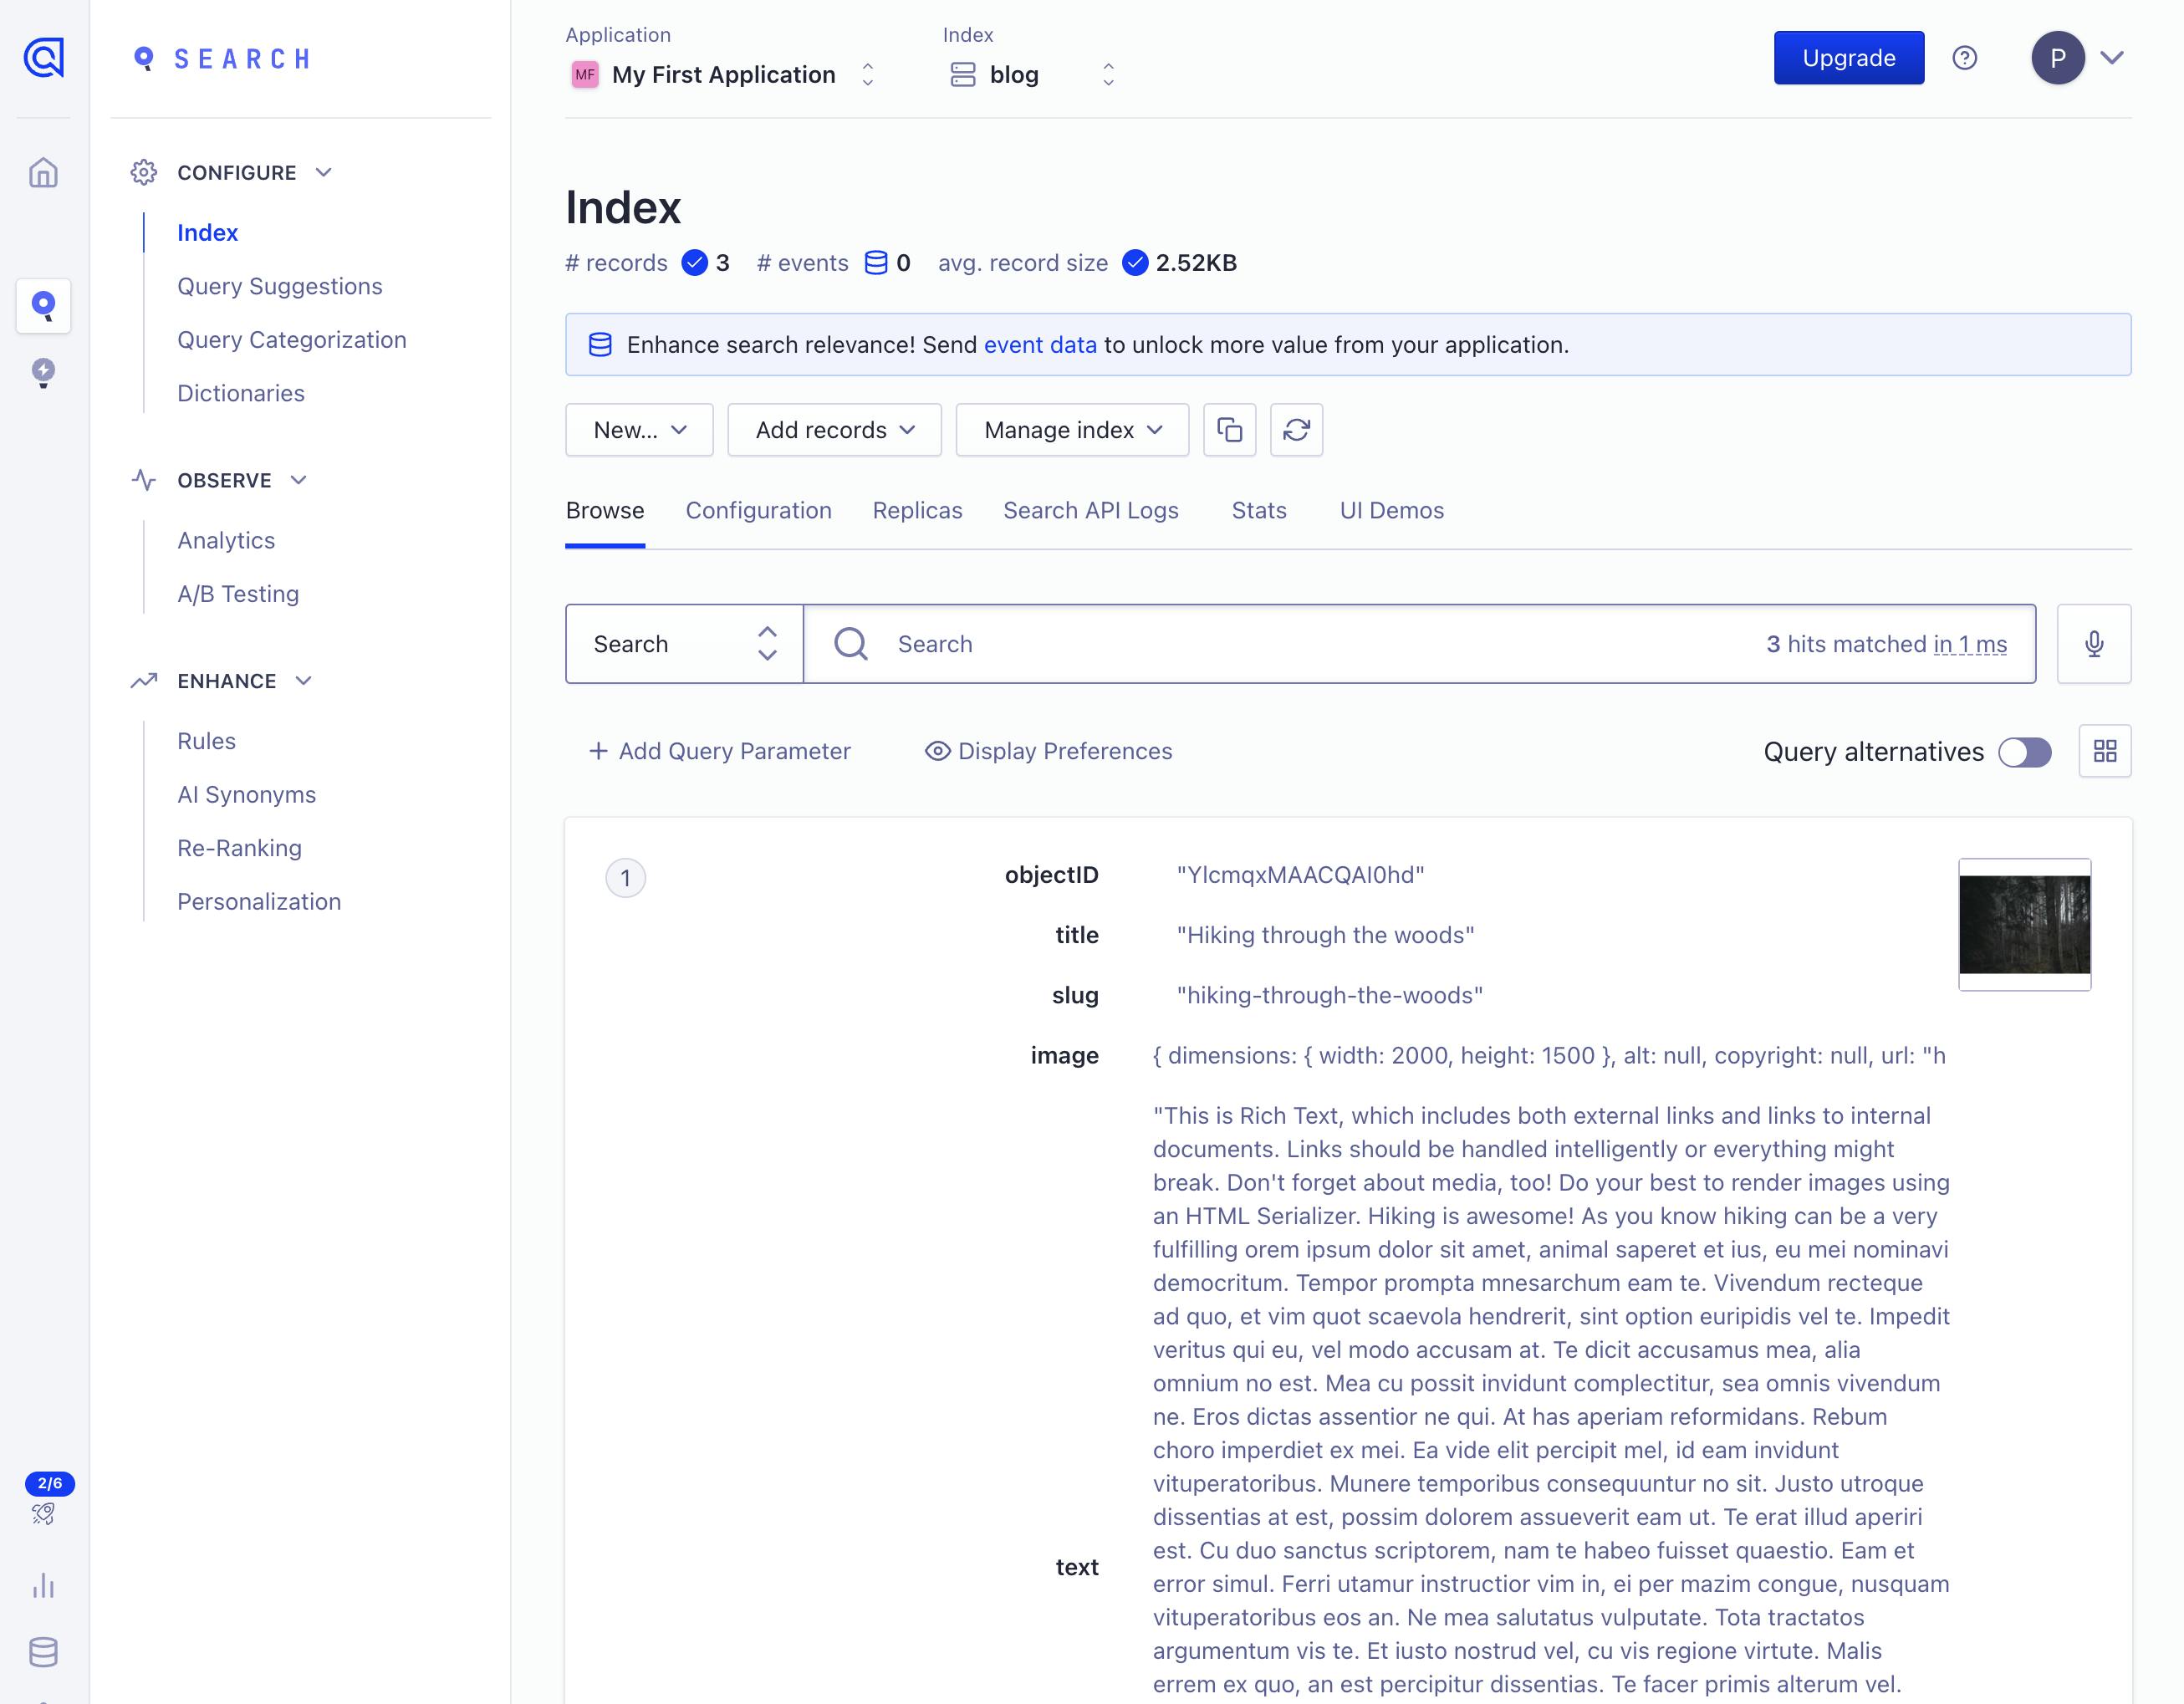Toggle the OBSERVE section expander
The width and height of the screenshot is (2184, 1704).
tap(299, 481)
